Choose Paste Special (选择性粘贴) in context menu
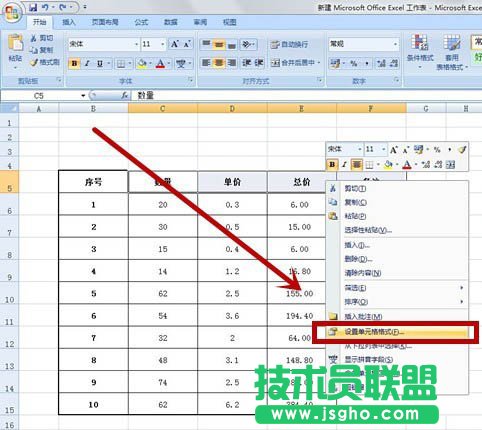 coord(397,230)
